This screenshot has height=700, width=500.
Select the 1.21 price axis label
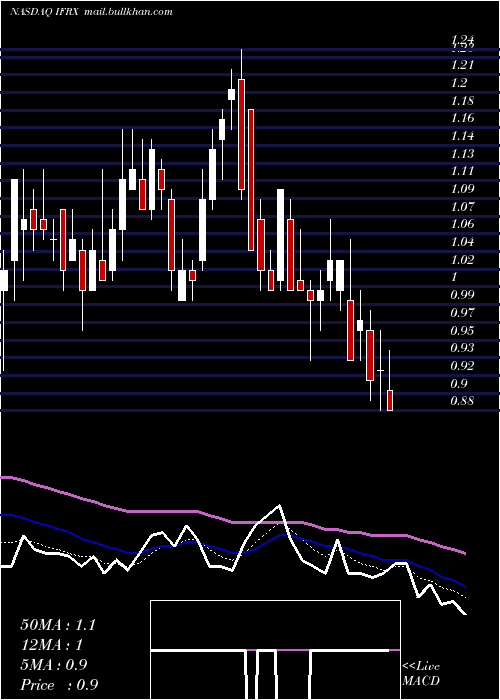coord(462,65)
